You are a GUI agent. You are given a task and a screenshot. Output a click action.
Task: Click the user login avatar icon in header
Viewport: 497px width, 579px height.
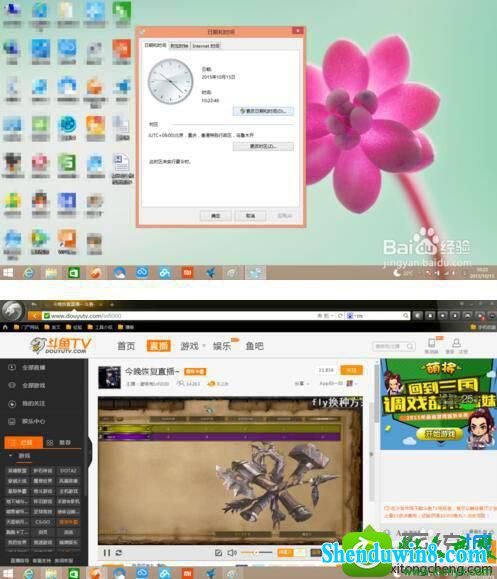point(456,343)
